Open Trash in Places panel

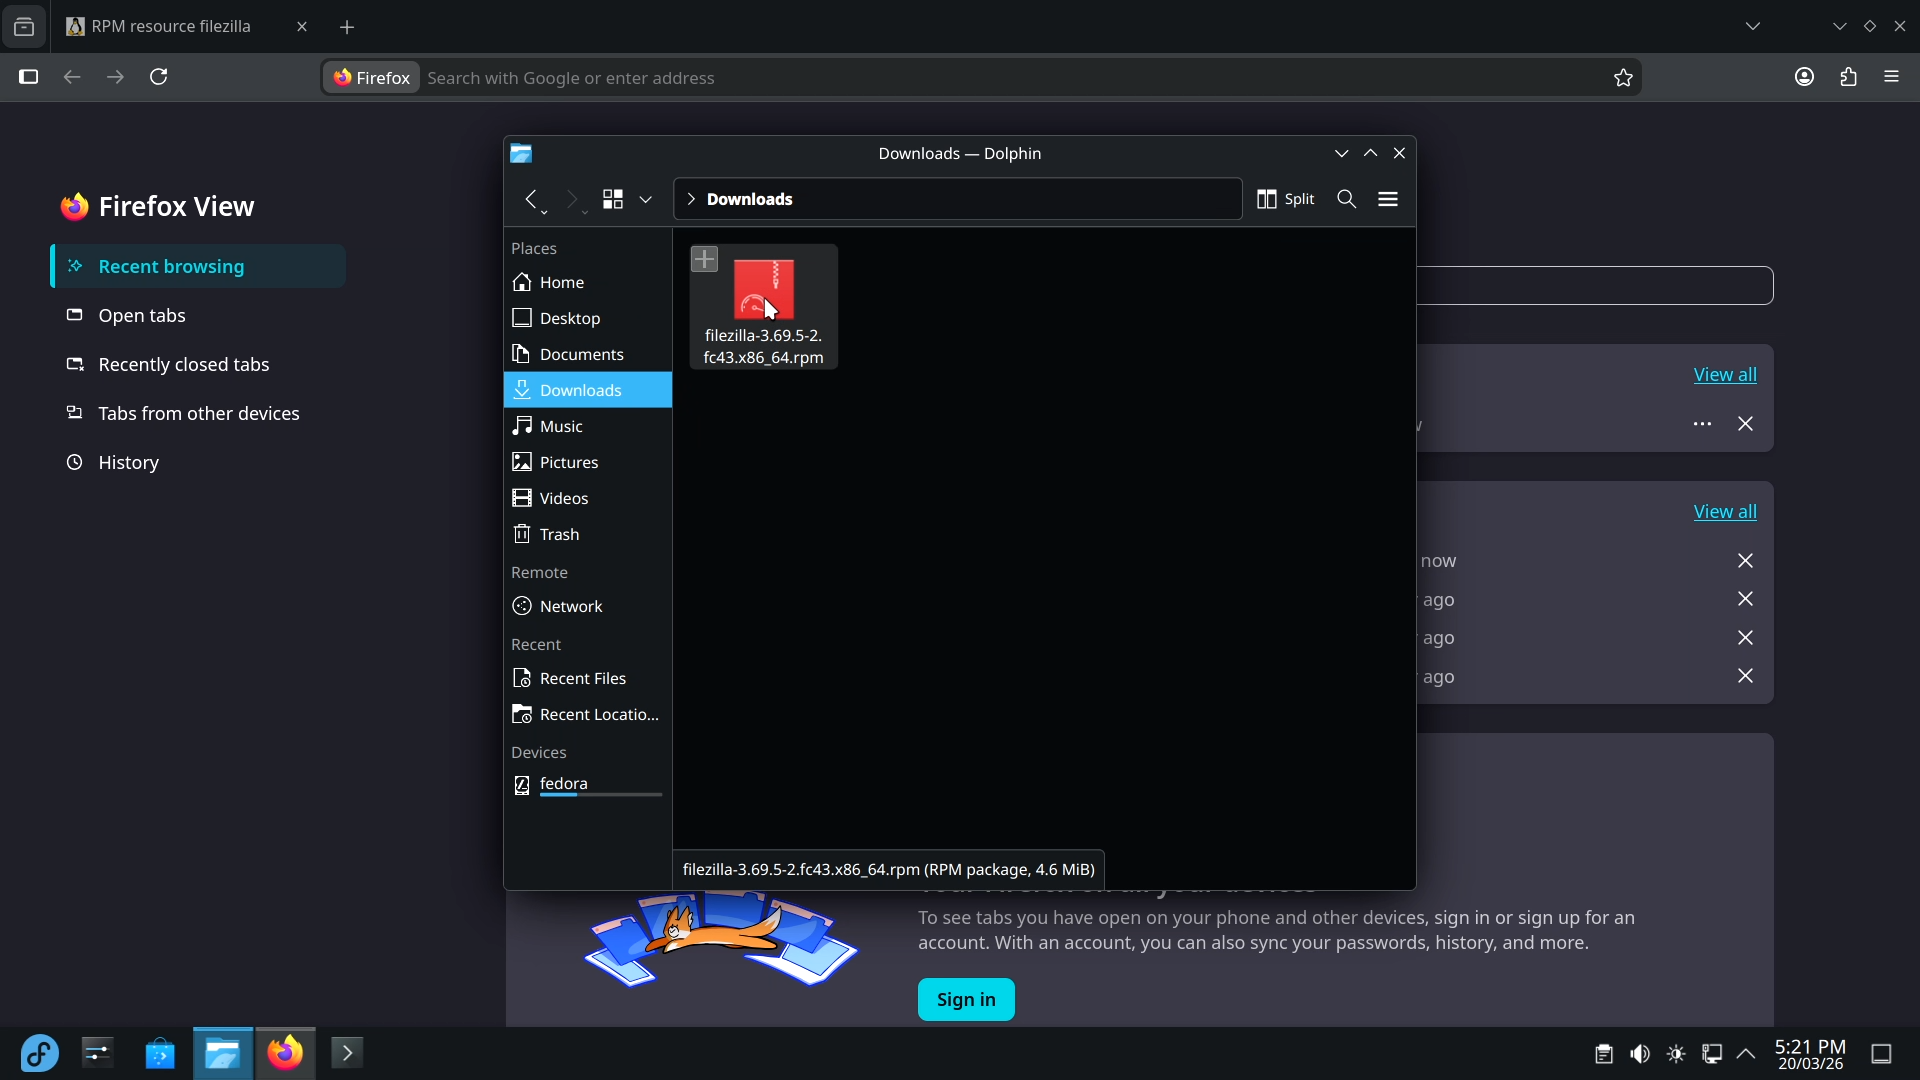(x=588, y=534)
